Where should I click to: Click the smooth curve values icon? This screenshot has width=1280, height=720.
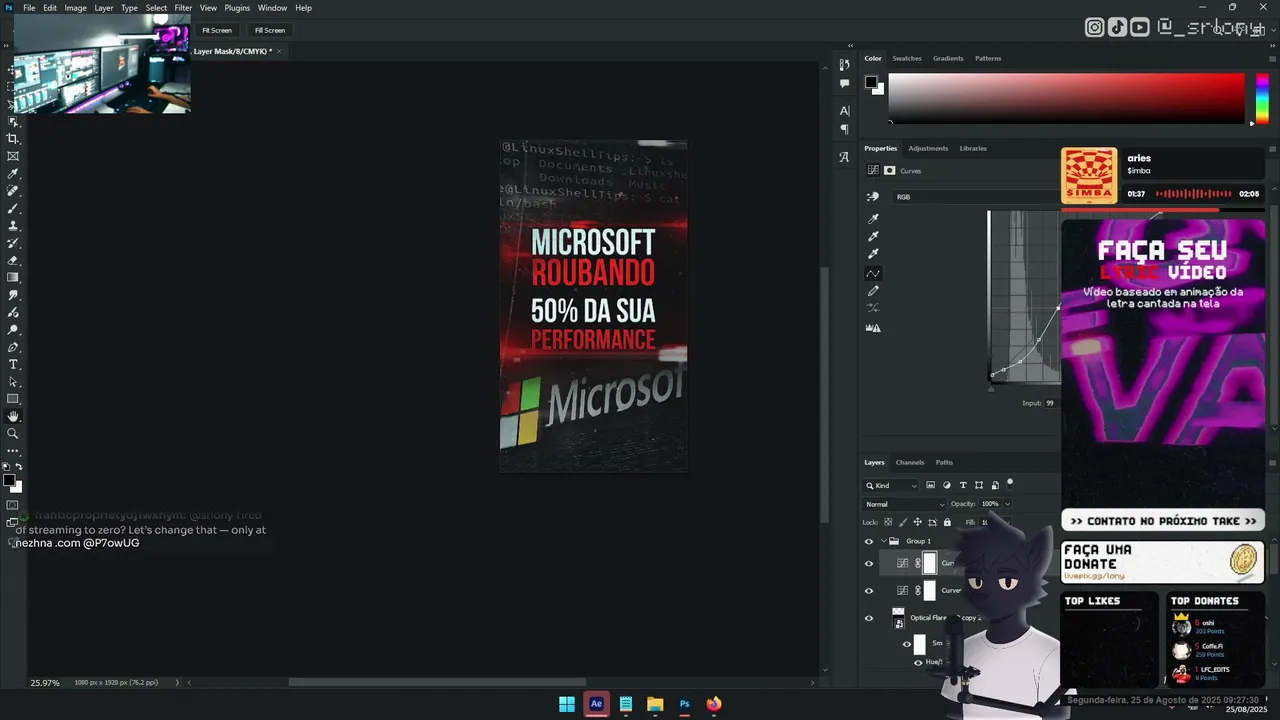(873, 308)
